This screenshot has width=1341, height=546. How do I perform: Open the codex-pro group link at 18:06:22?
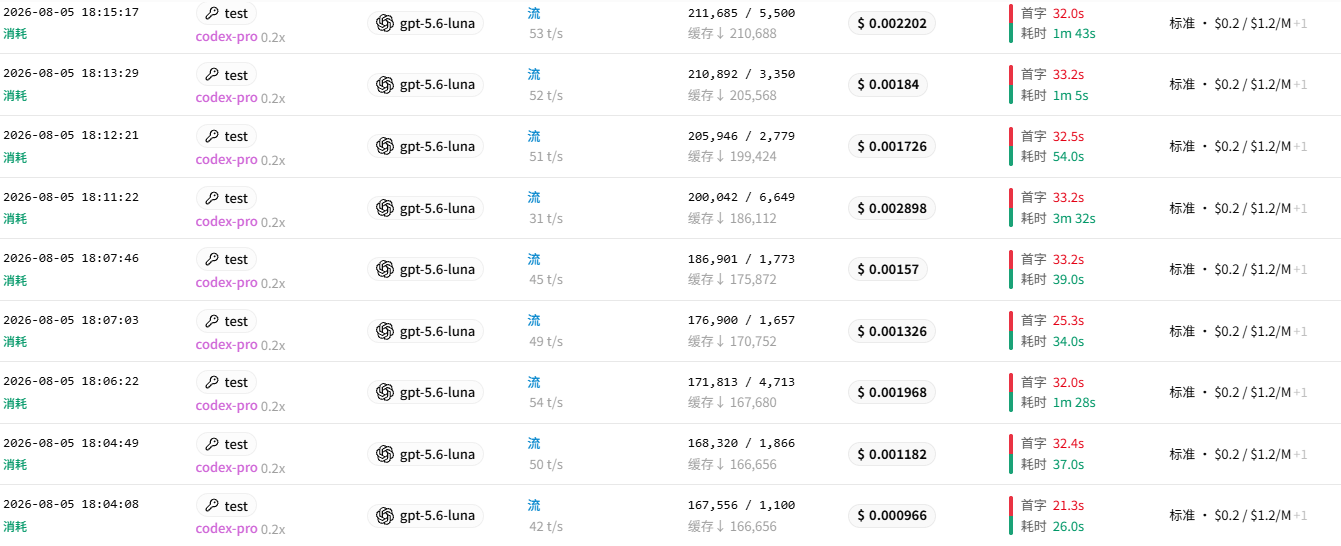pos(227,406)
